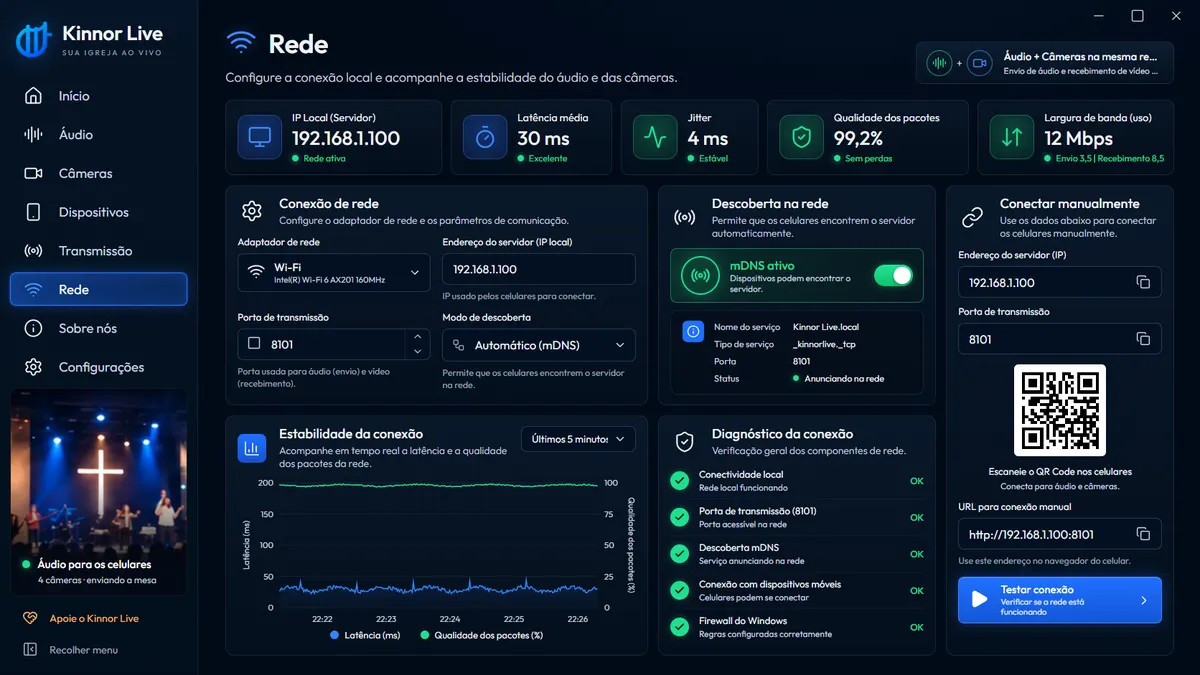Click the Conexão de rede gear icon
Viewport: 1200px width, 675px height.
[x=252, y=211]
